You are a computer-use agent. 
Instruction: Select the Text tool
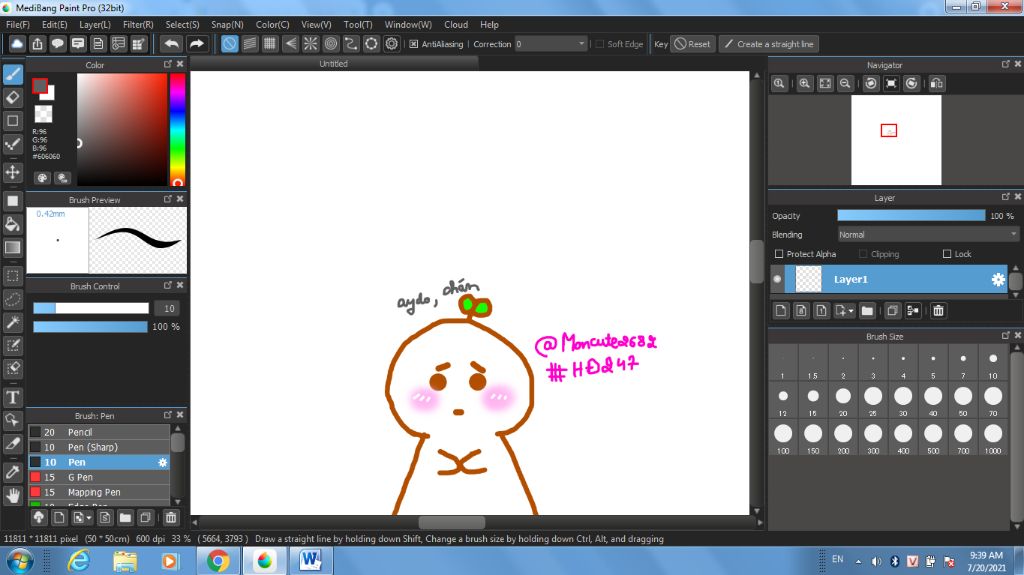click(x=12, y=397)
